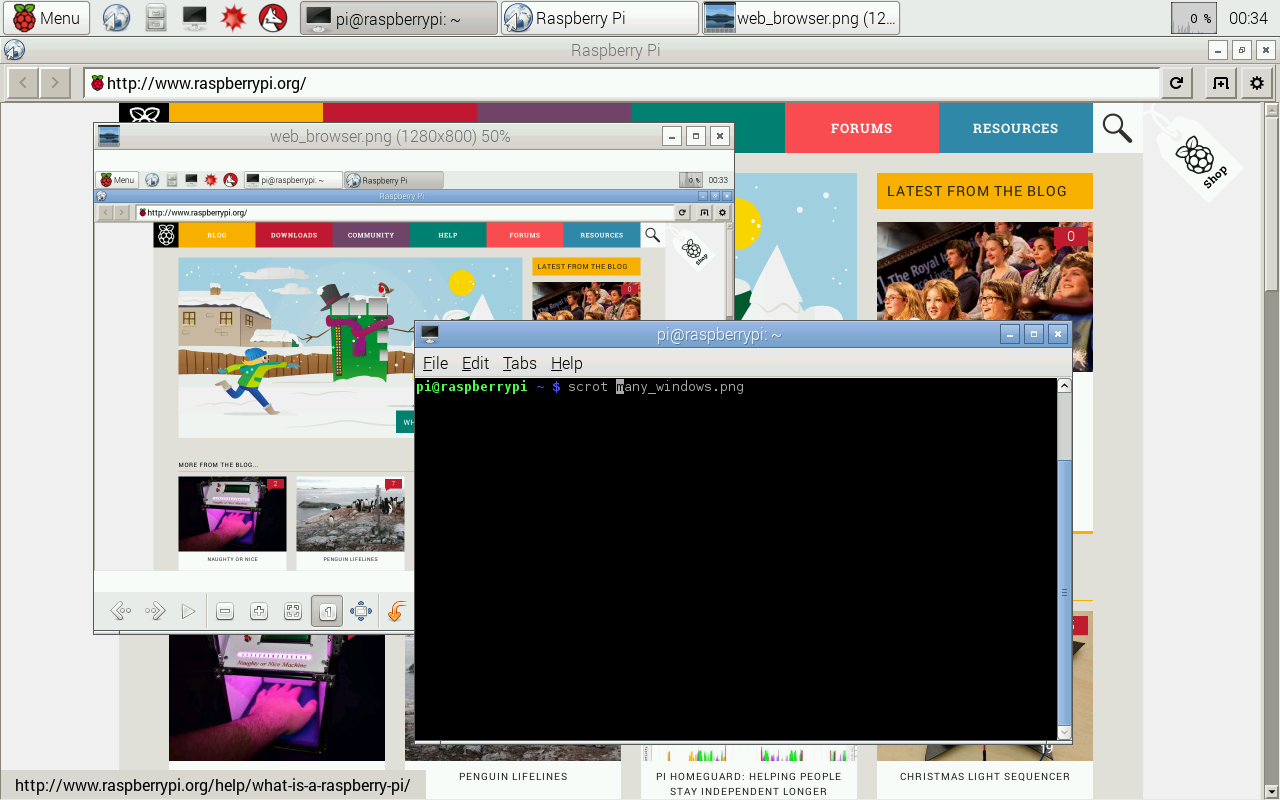Image resolution: width=1280 pixels, height=800 pixels.
Task: Click the website search magnifier icon
Action: (x=1117, y=128)
